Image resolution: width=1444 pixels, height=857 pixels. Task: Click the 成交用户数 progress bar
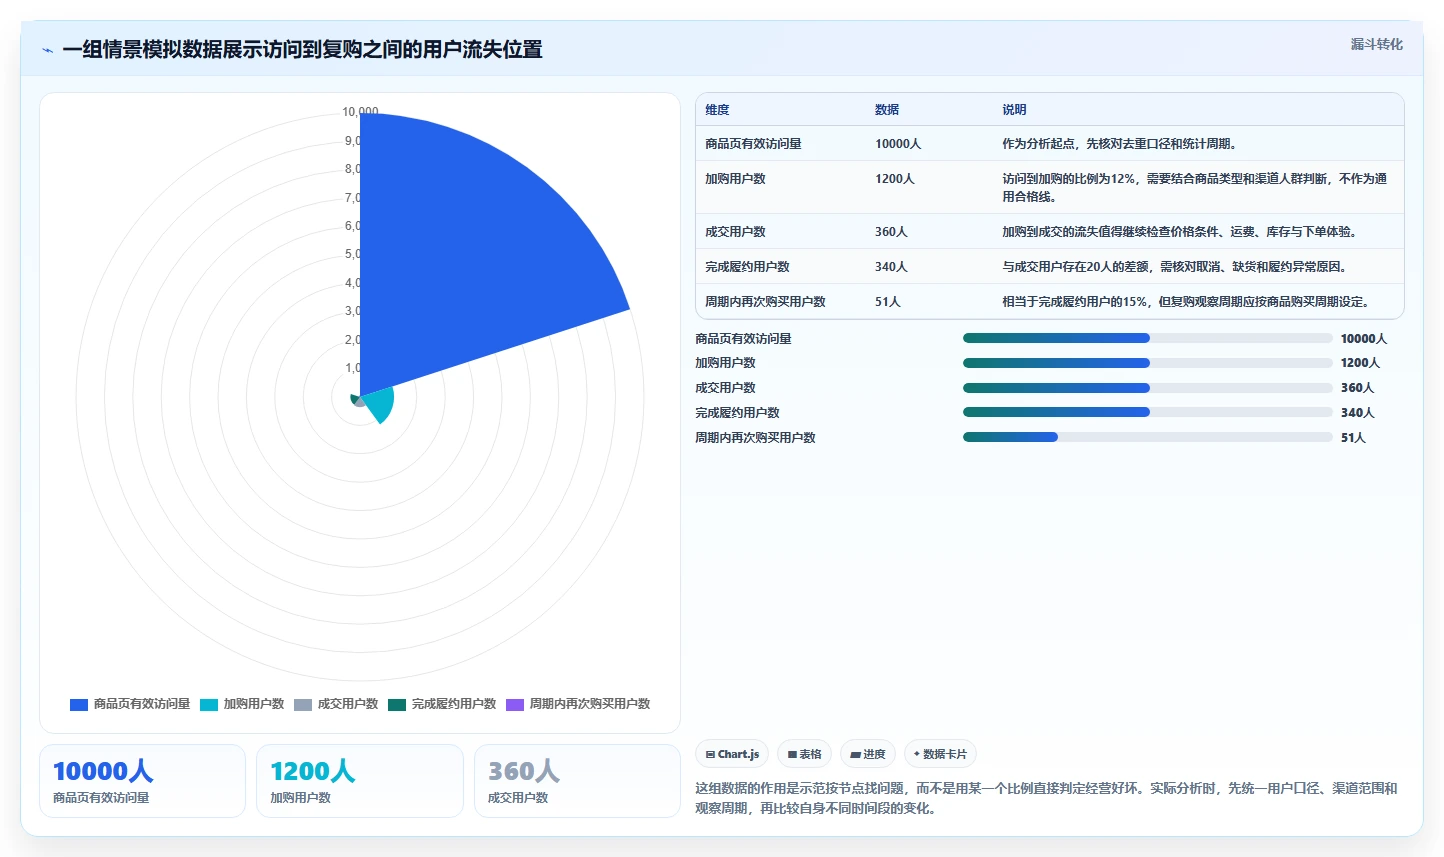coord(1148,388)
